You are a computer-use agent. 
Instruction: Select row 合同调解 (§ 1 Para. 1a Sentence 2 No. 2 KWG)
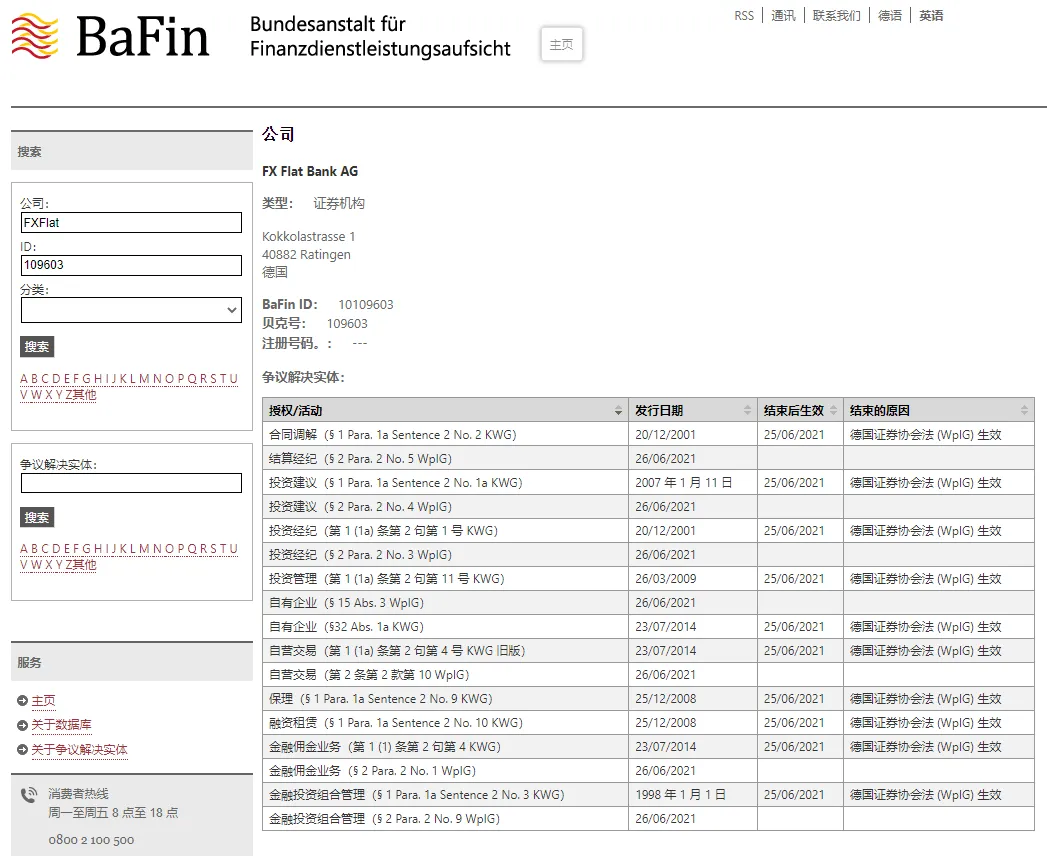[x=648, y=435]
